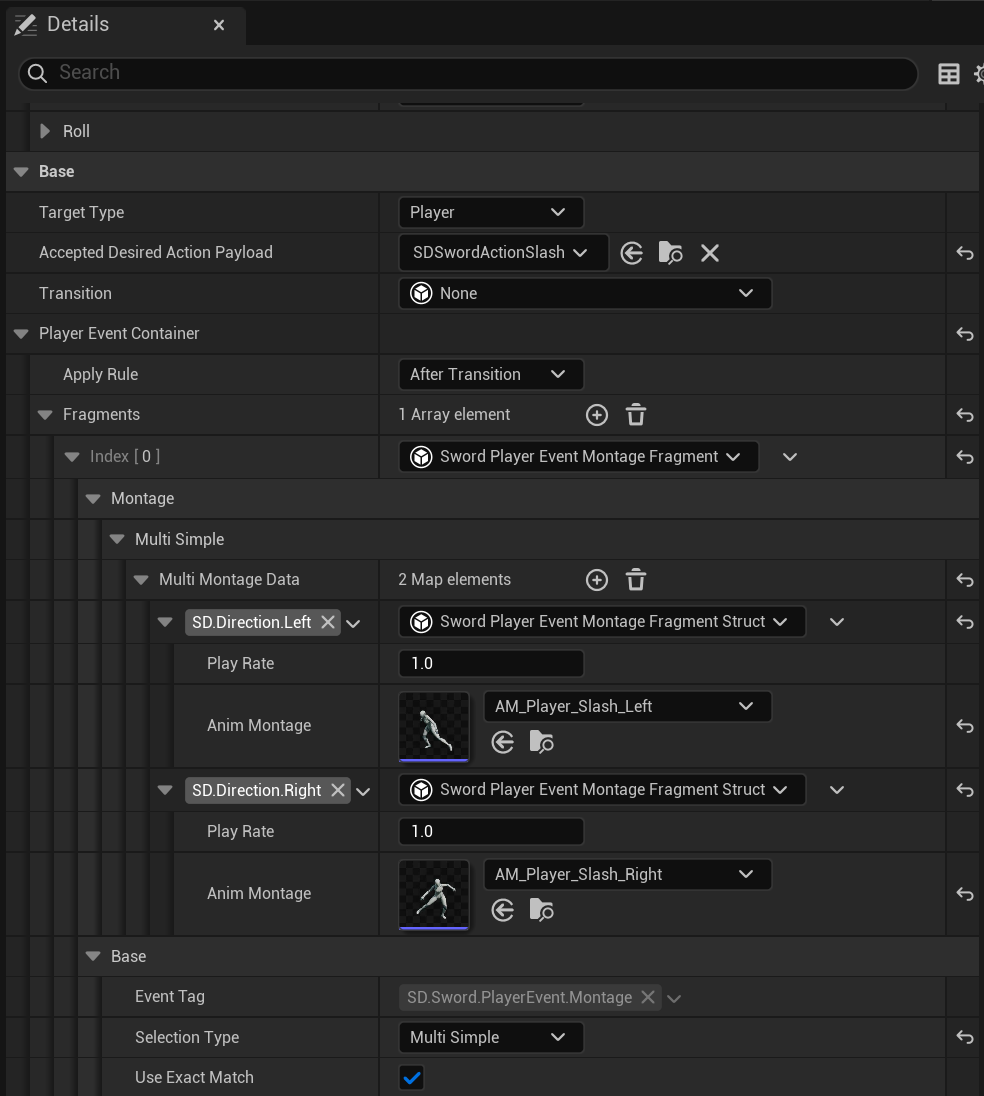
Task: Open property matrix table view settings
Action: [948, 74]
